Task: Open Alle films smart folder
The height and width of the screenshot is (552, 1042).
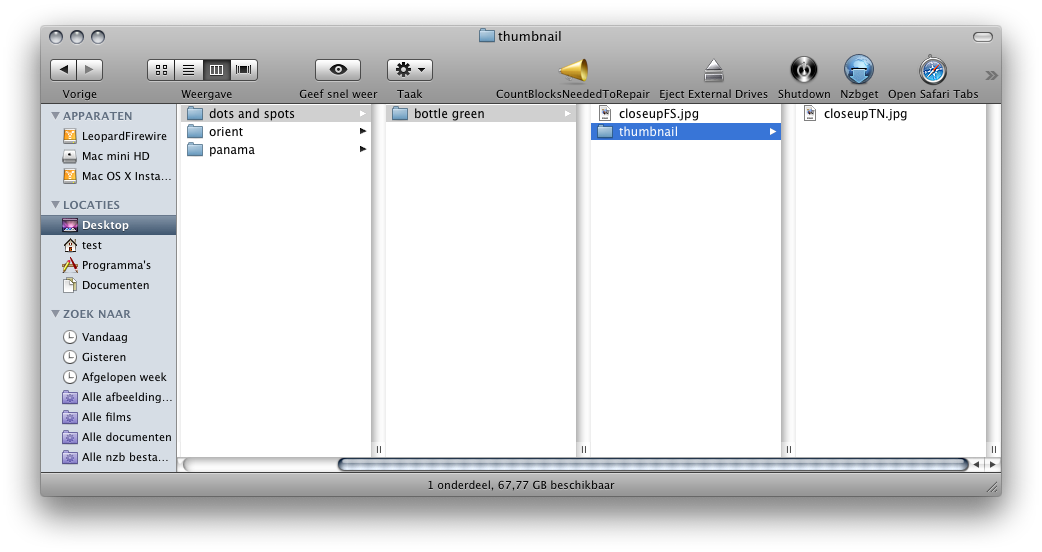Action: point(108,417)
